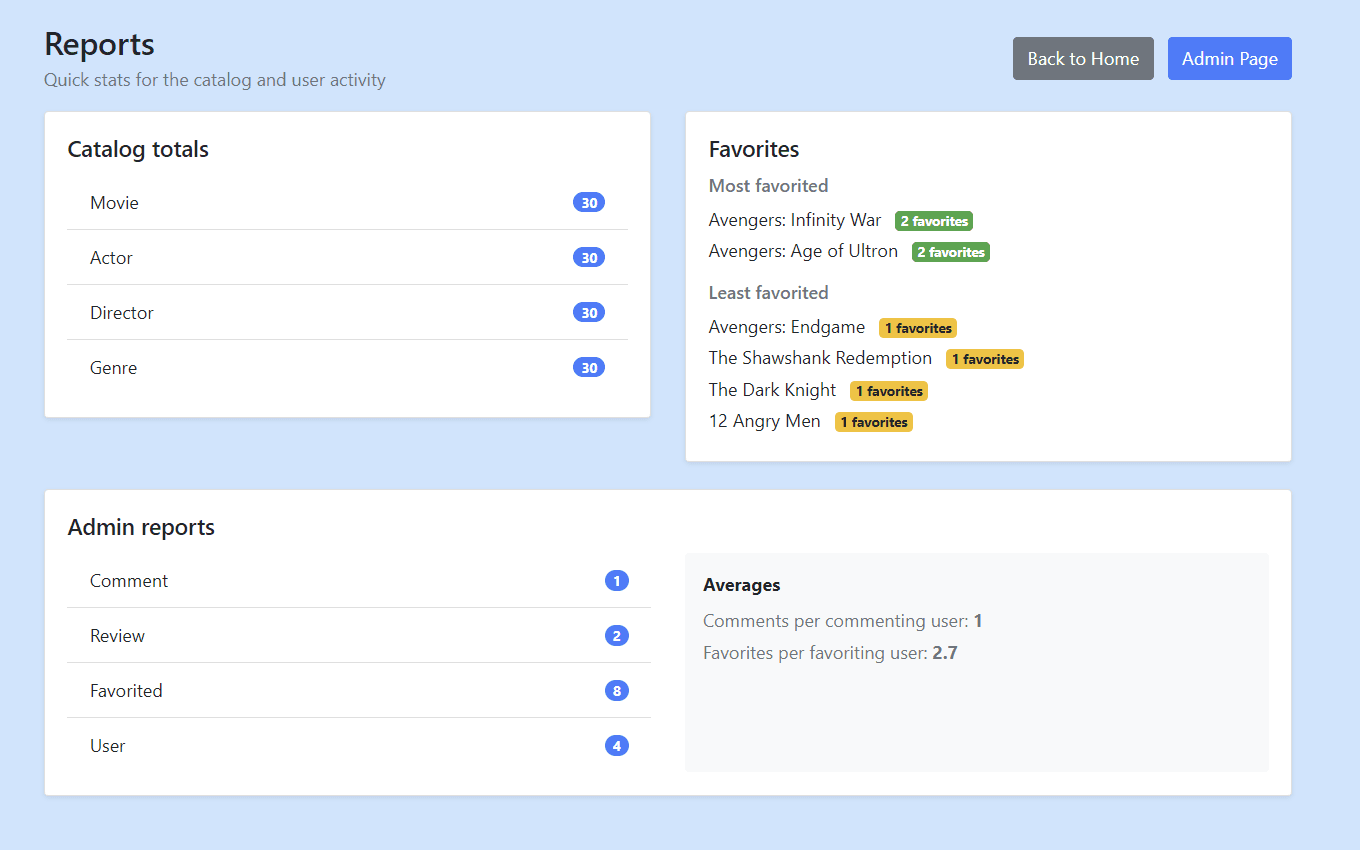Image resolution: width=1360 pixels, height=850 pixels.
Task: Open the Admin Page
Action: pos(1229,58)
